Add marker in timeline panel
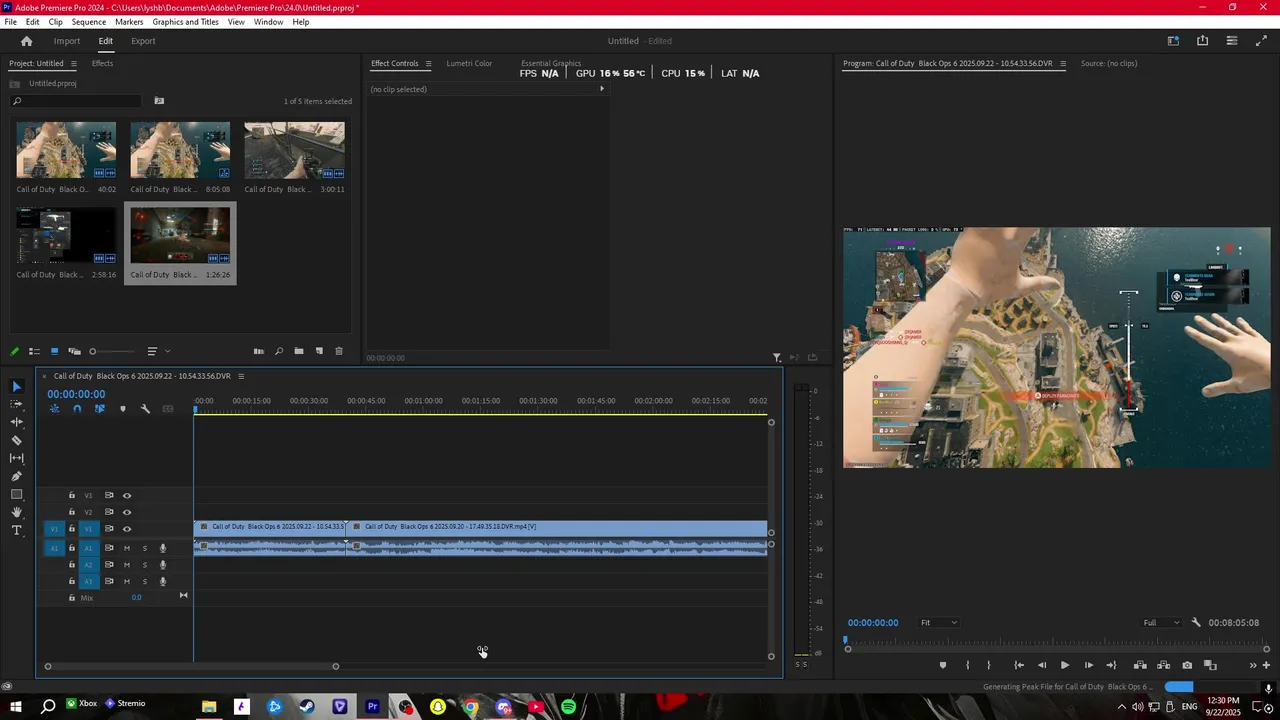Image resolution: width=1280 pixels, height=720 pixels. pyautogui.click(x=123, y=409)
